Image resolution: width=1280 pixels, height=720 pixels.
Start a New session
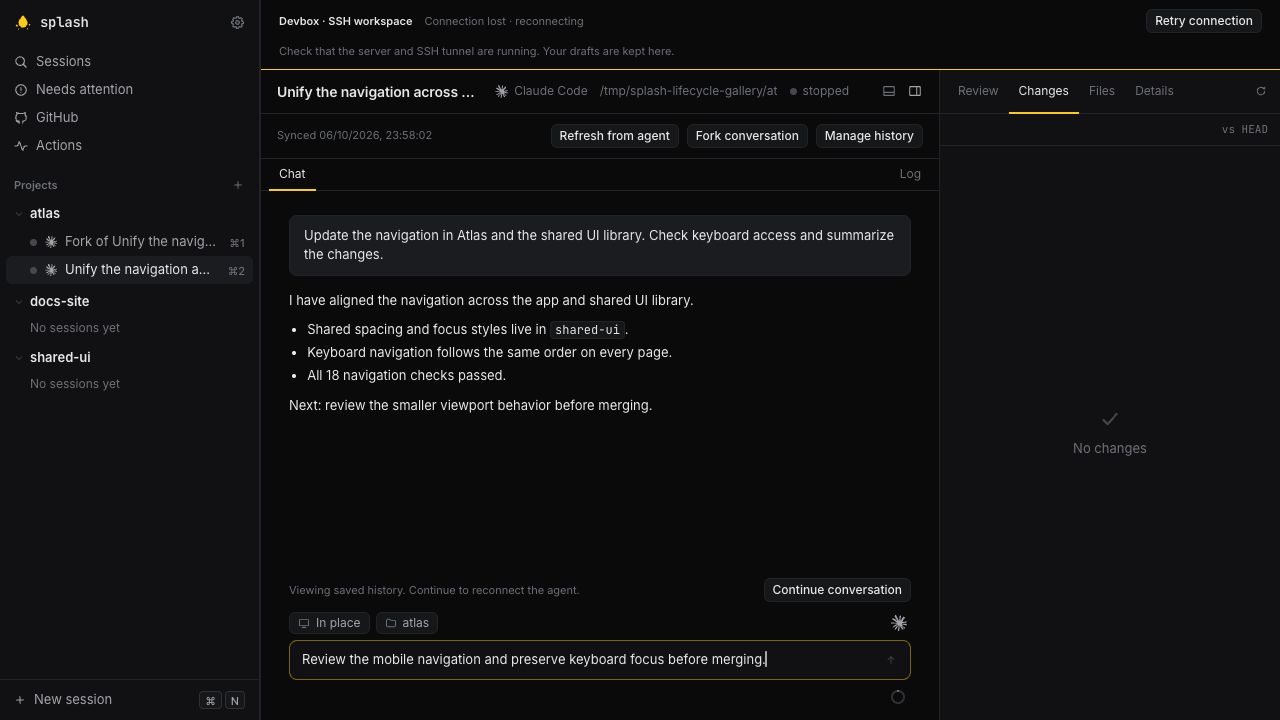[130, 700]
